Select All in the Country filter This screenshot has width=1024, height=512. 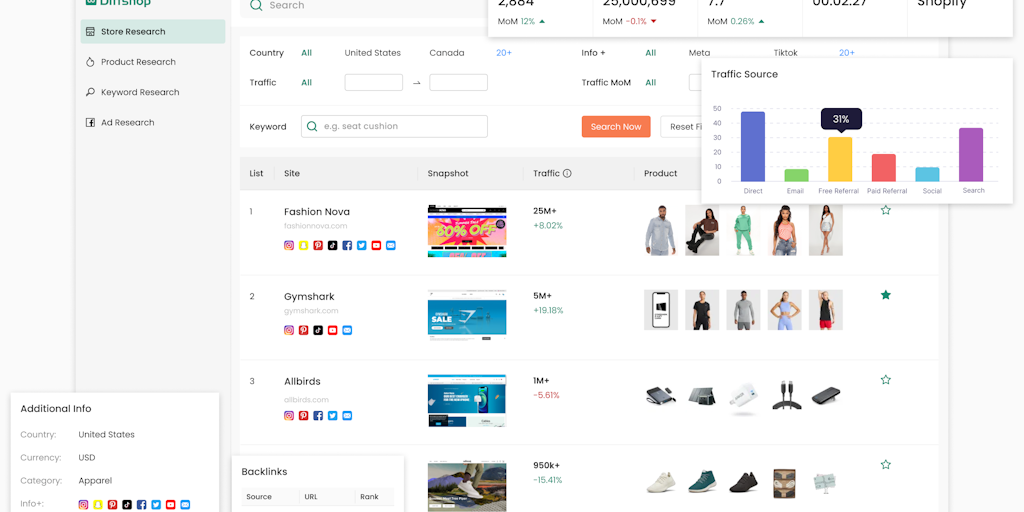(306, 53)
